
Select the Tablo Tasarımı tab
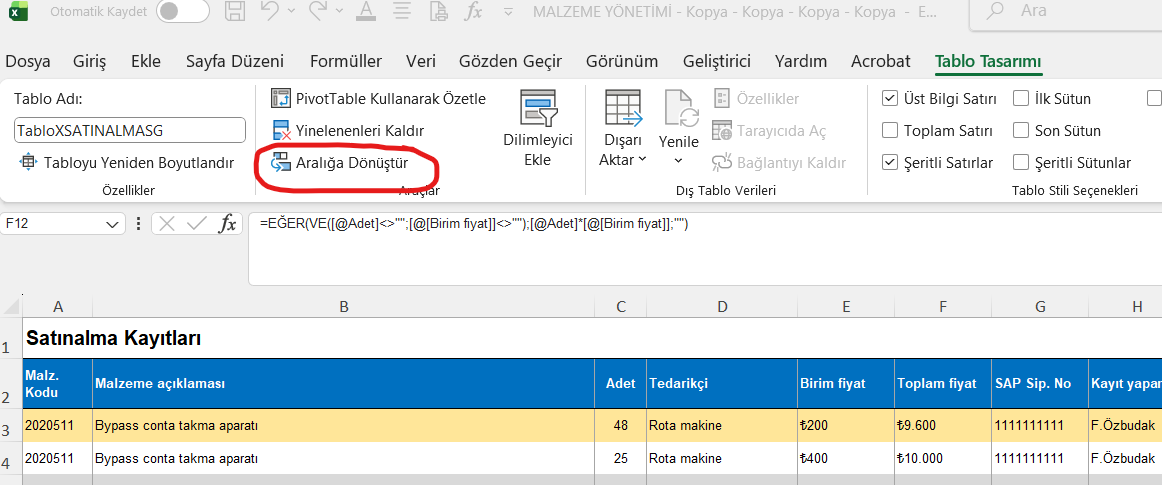(x=989, y=62)
